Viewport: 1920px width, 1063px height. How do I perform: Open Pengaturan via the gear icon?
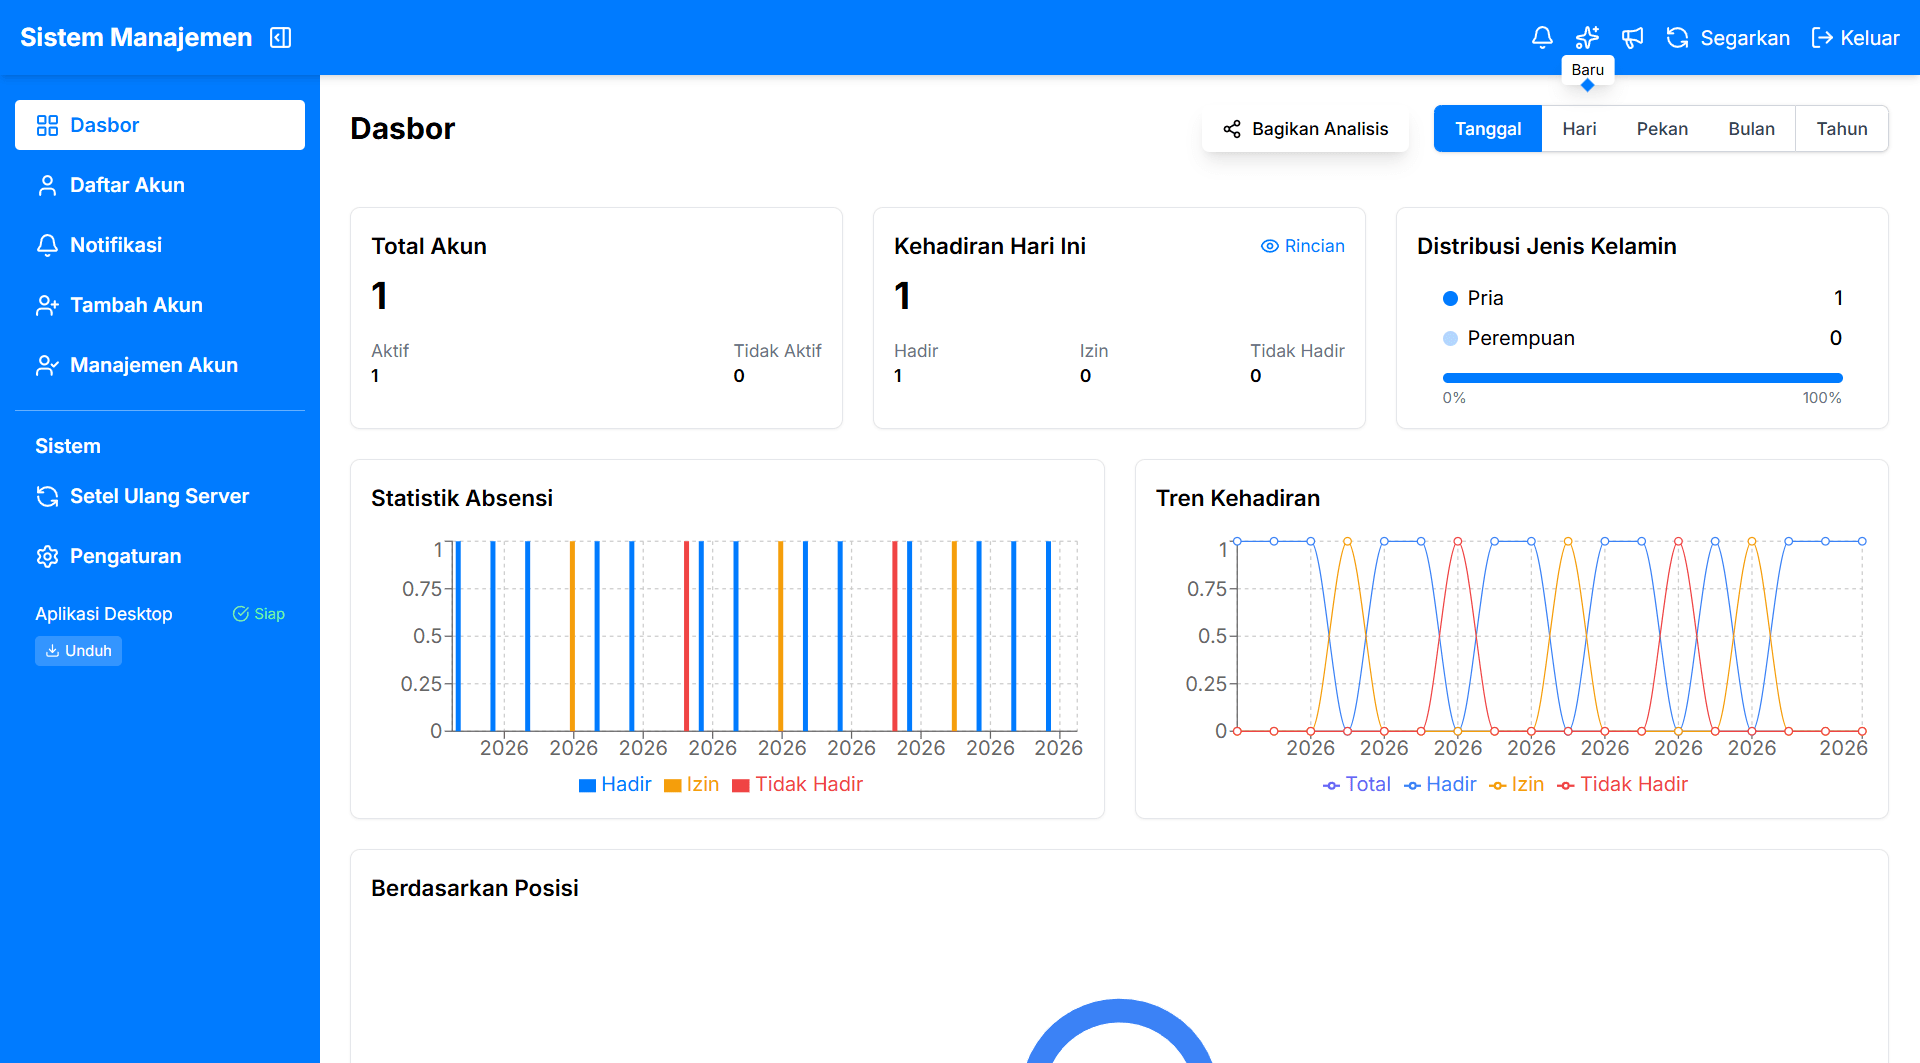click(47, 556)
